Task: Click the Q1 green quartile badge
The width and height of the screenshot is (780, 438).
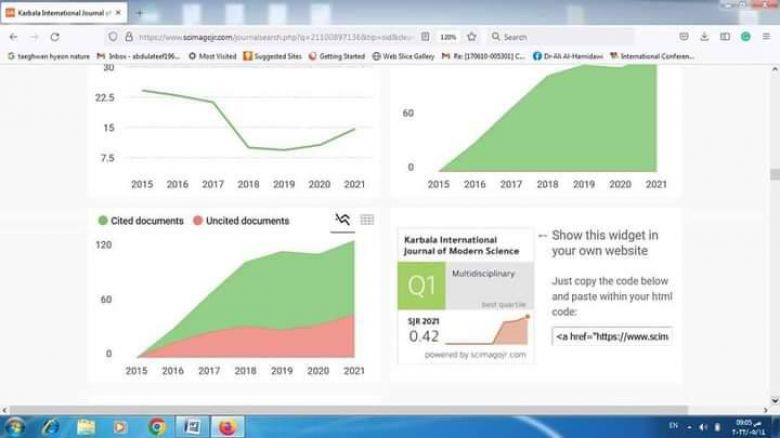Action: coord(422,287)
